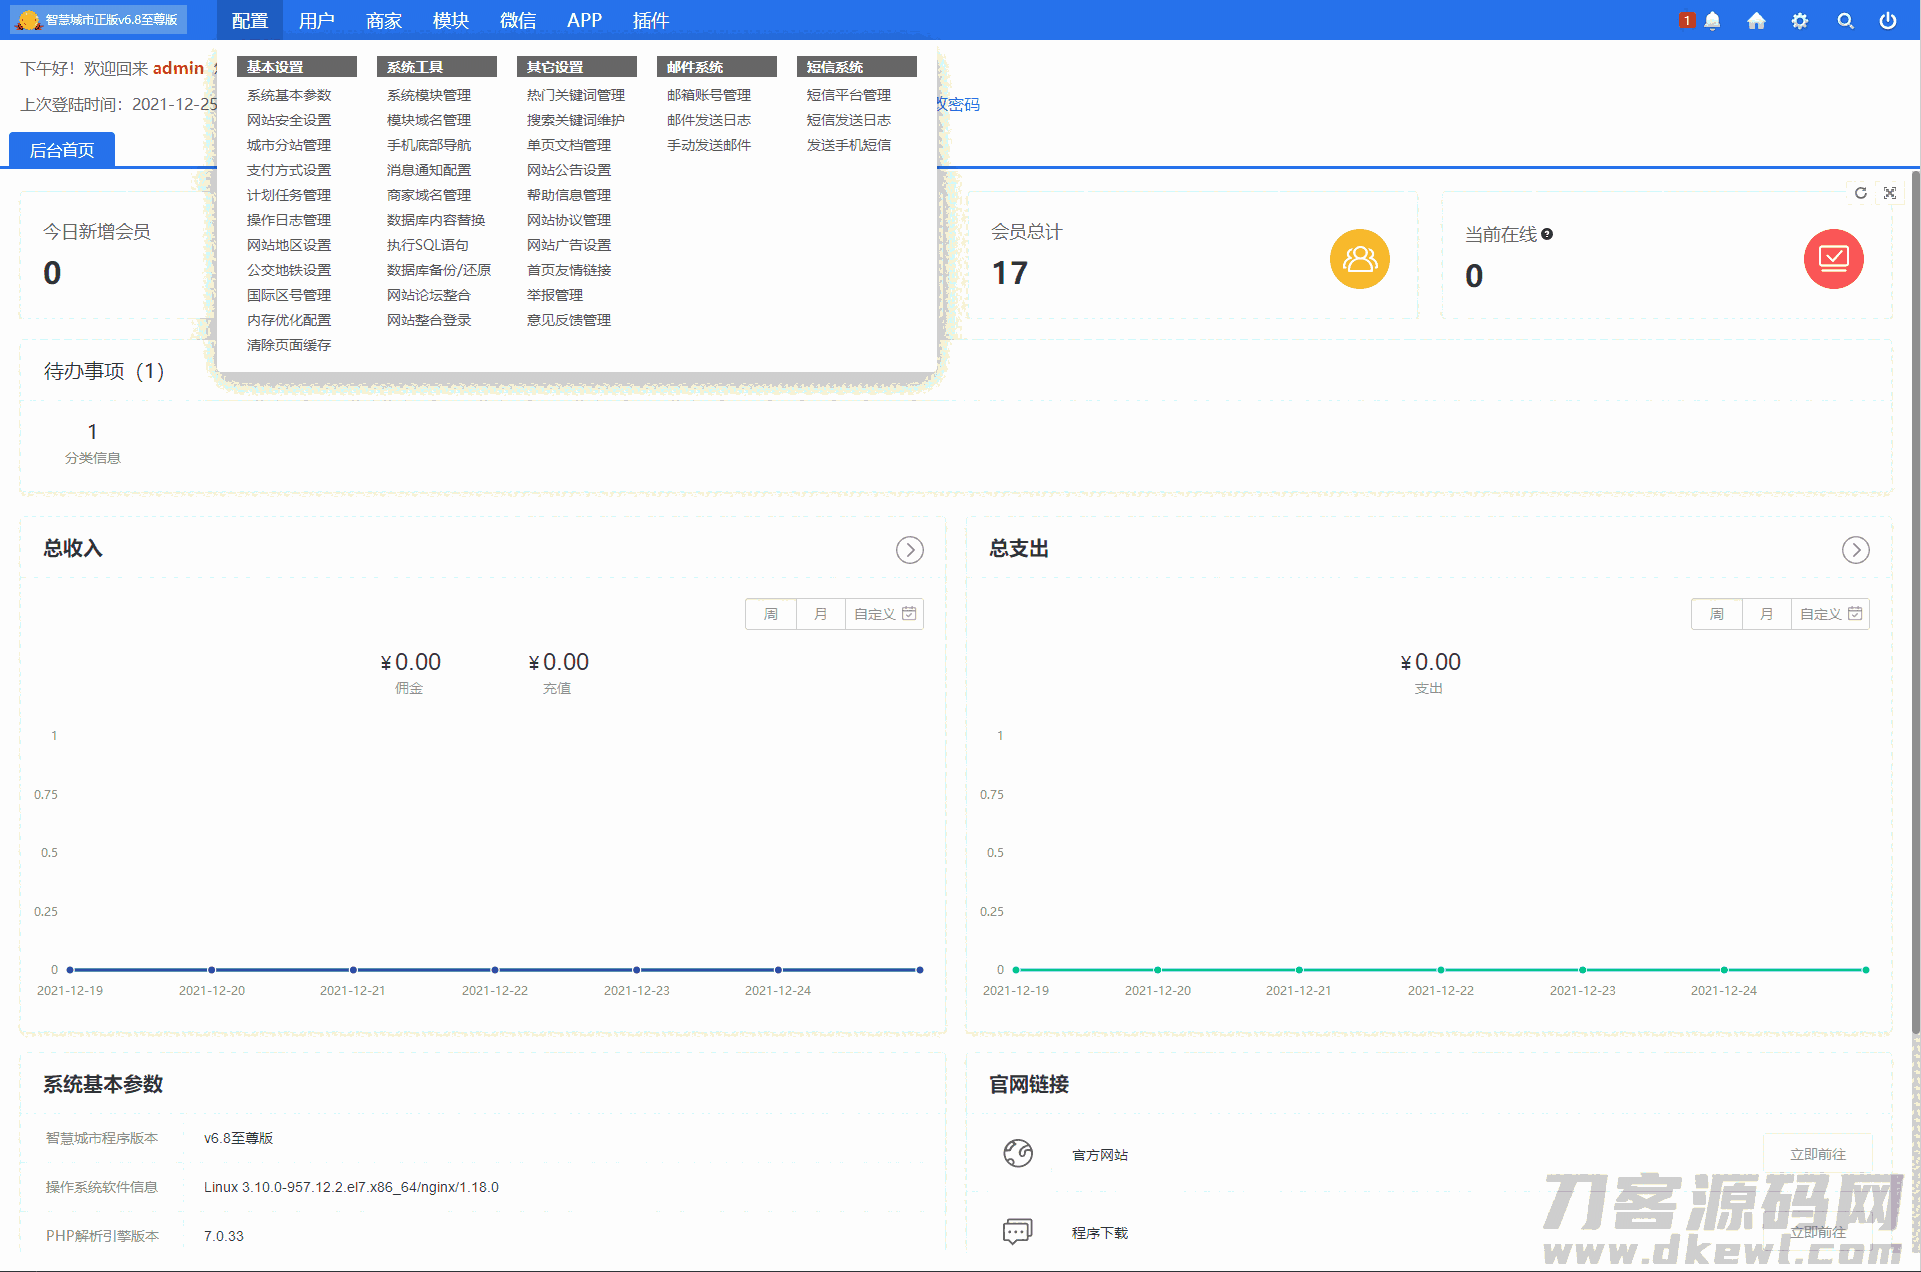Expand 总支出 panel arrow
This screenshot has height=1272, width=1921.
point(1855,550)
